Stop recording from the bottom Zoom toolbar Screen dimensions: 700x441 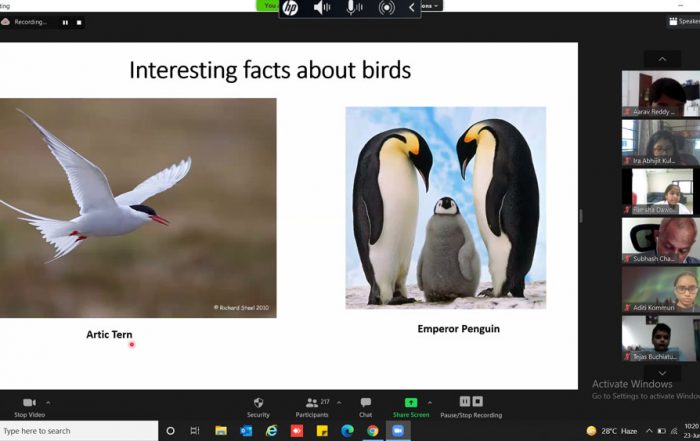click(478, 401)
